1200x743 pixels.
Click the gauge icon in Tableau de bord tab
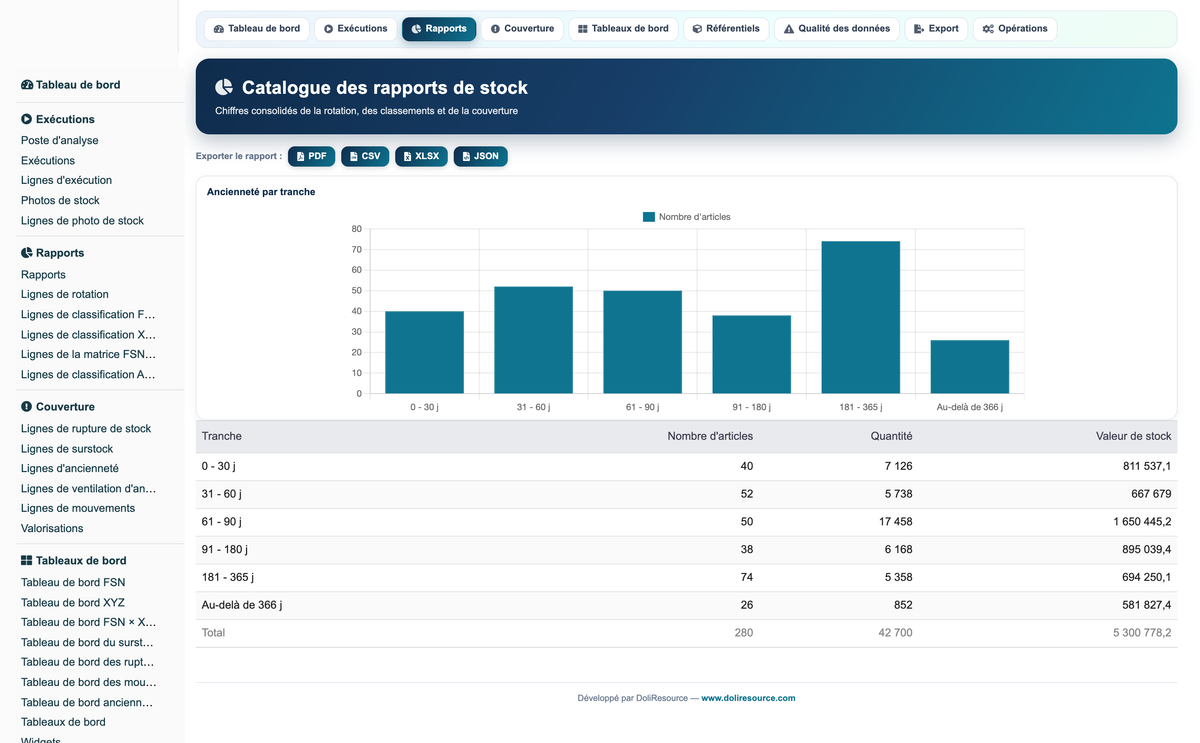219,29
